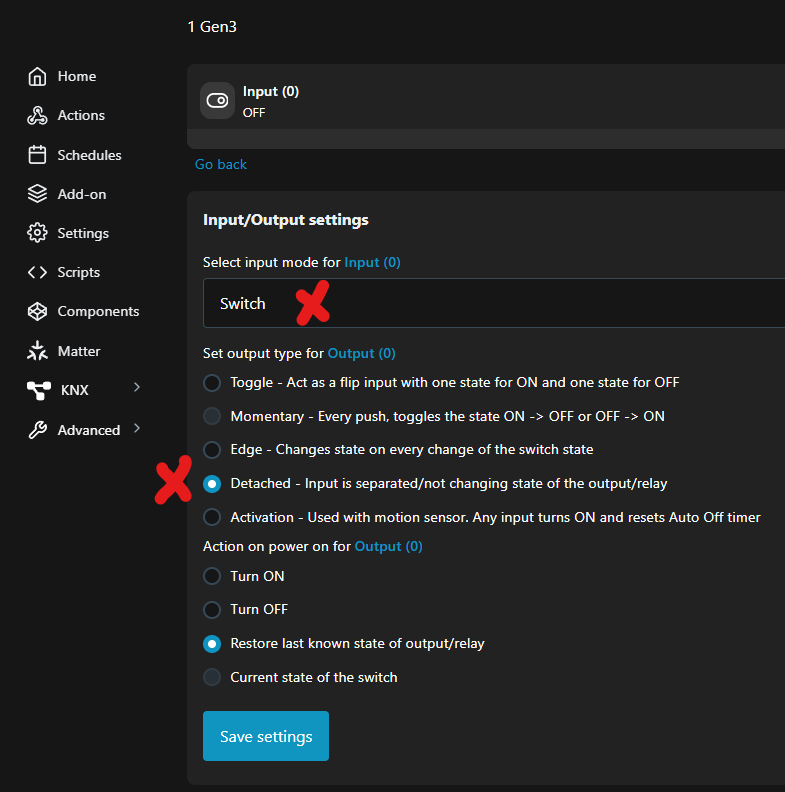Image resolution: width=785 pixels, height=792 pixels.
Task: Click the Schedules calendar icon
Action: pos(37,155)
